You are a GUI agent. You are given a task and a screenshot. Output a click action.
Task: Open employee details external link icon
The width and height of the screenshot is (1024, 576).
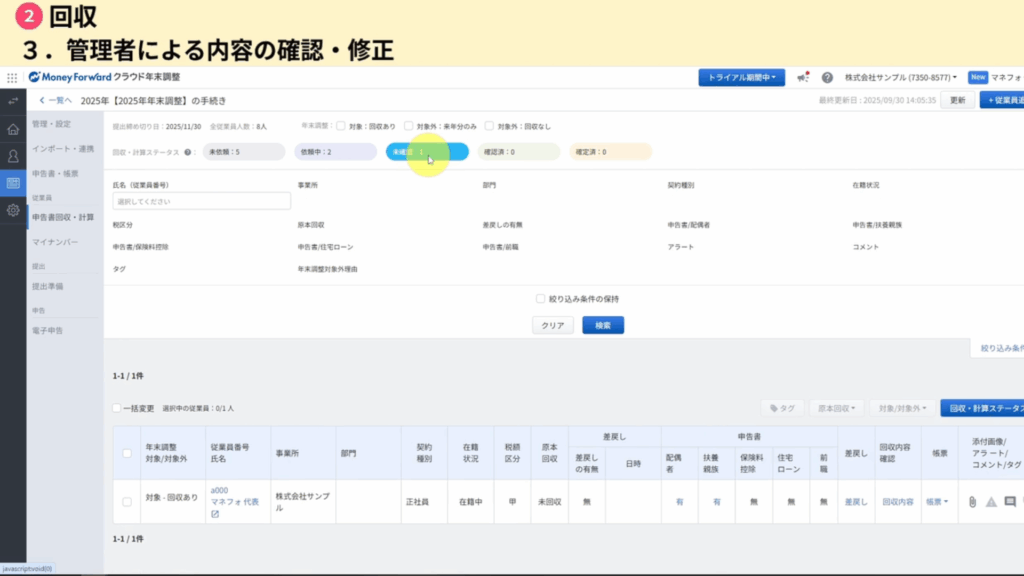click(215, 514)
